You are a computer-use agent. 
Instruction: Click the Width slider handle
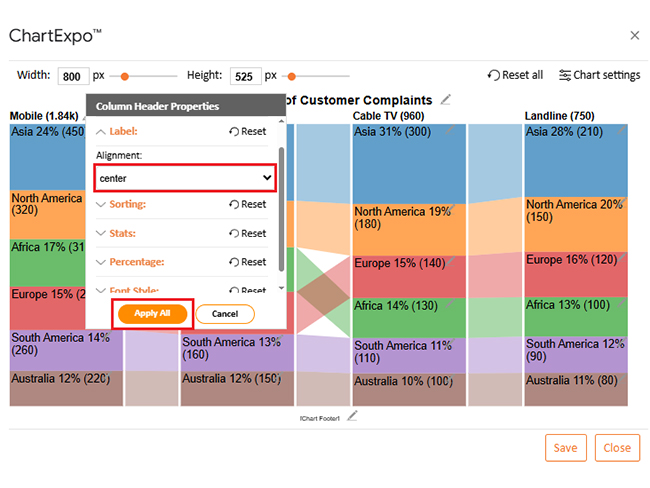(x=125, y=76)
